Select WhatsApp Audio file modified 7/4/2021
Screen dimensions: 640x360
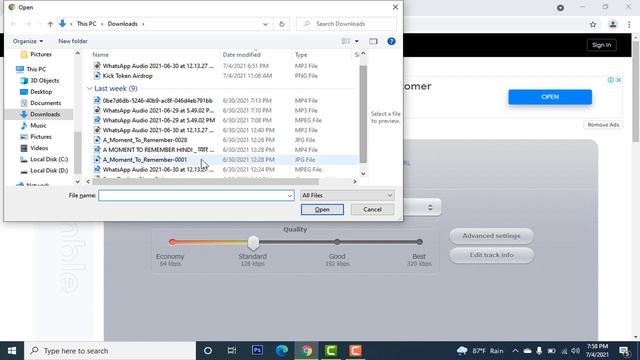coord(158,66)
